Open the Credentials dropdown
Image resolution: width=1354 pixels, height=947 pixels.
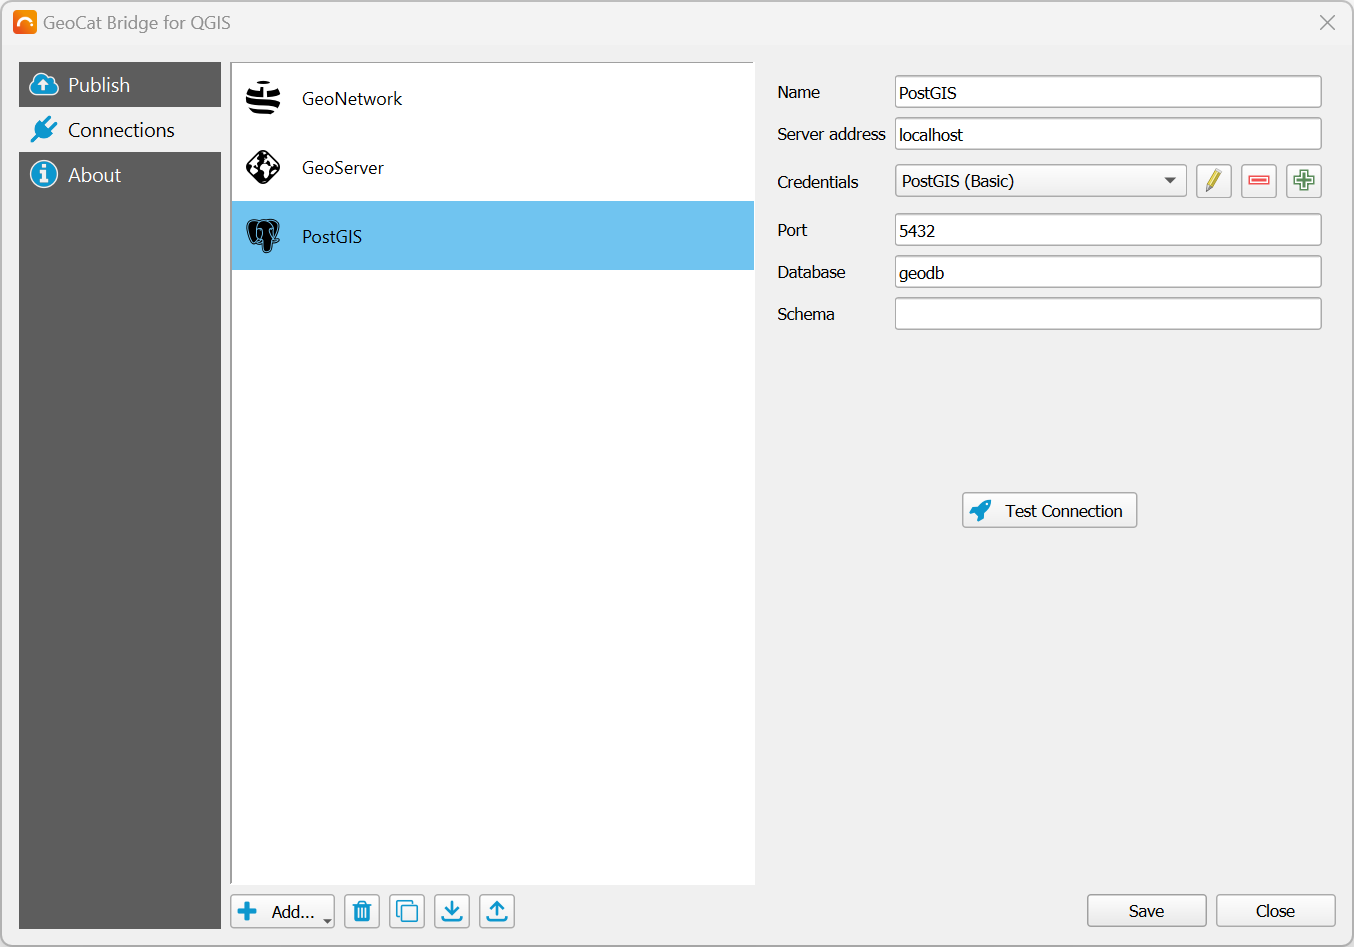click(1040, 181)
